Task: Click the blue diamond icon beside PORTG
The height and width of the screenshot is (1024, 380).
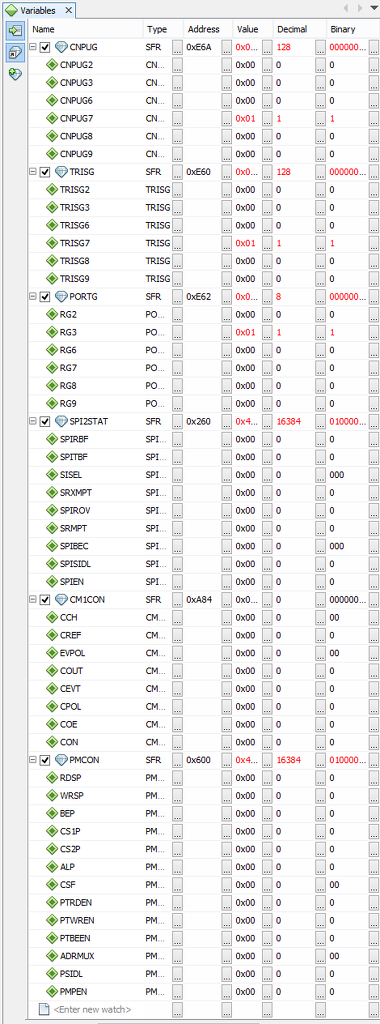Action: click(x=61, y=296)
